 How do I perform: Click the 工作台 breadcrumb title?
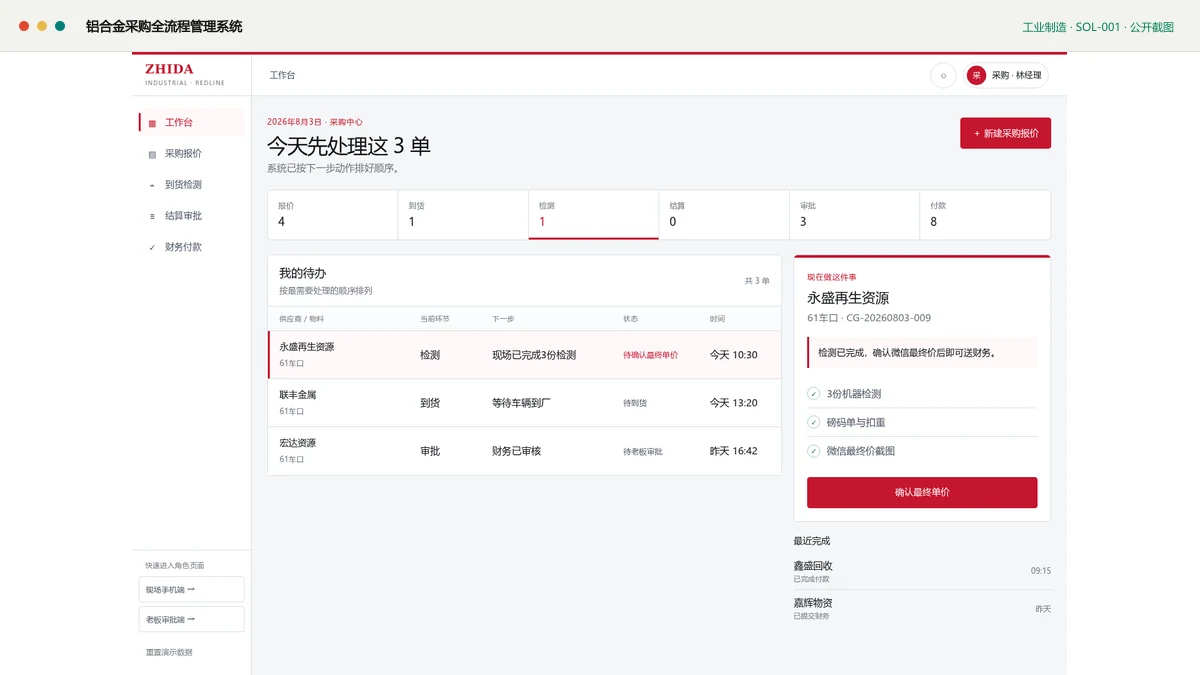click(283, 75)
